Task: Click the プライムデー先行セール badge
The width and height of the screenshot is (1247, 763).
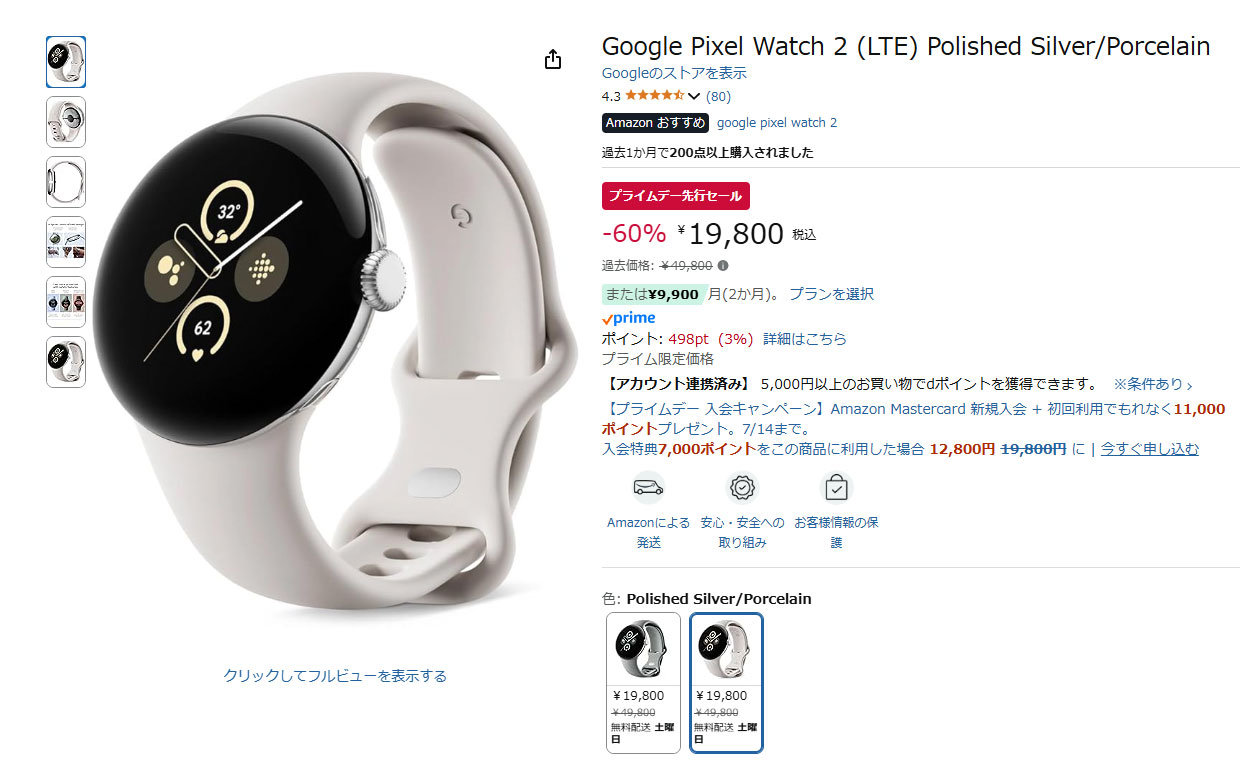Action: tap(676, 196)
